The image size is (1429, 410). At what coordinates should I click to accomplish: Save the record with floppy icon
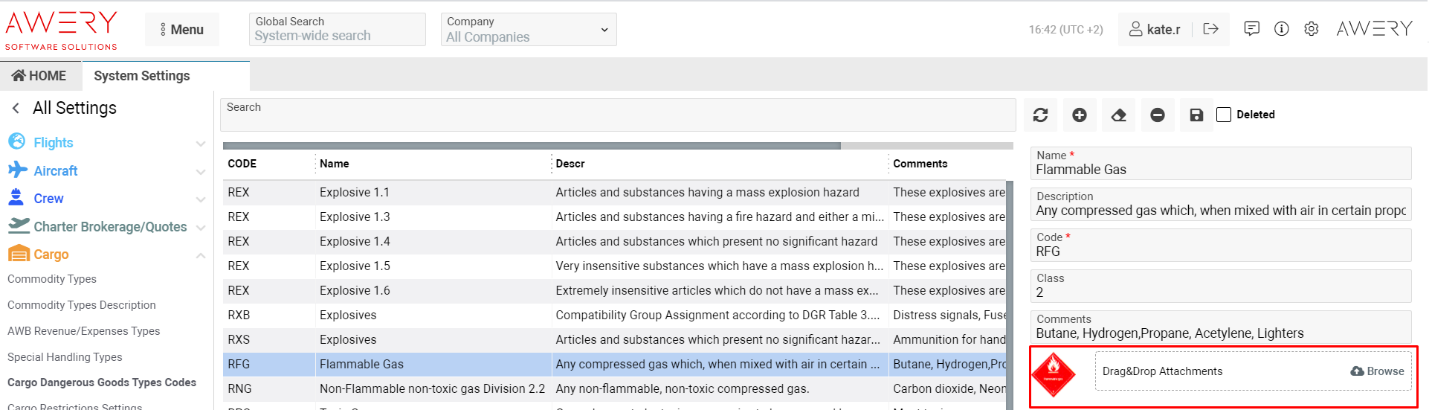tap(1196, 115)
